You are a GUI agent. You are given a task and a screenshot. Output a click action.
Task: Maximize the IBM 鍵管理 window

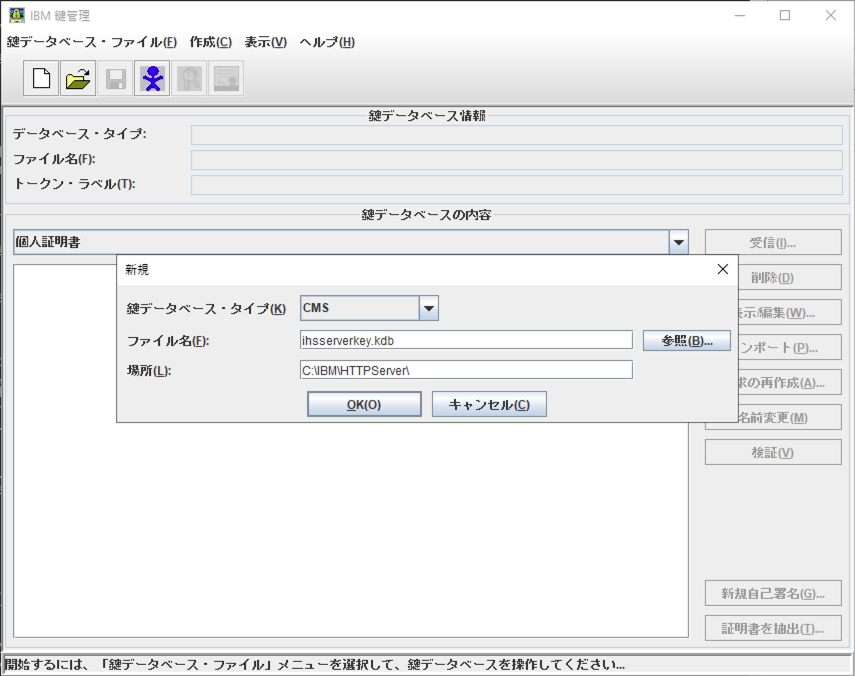click(785, 15)
